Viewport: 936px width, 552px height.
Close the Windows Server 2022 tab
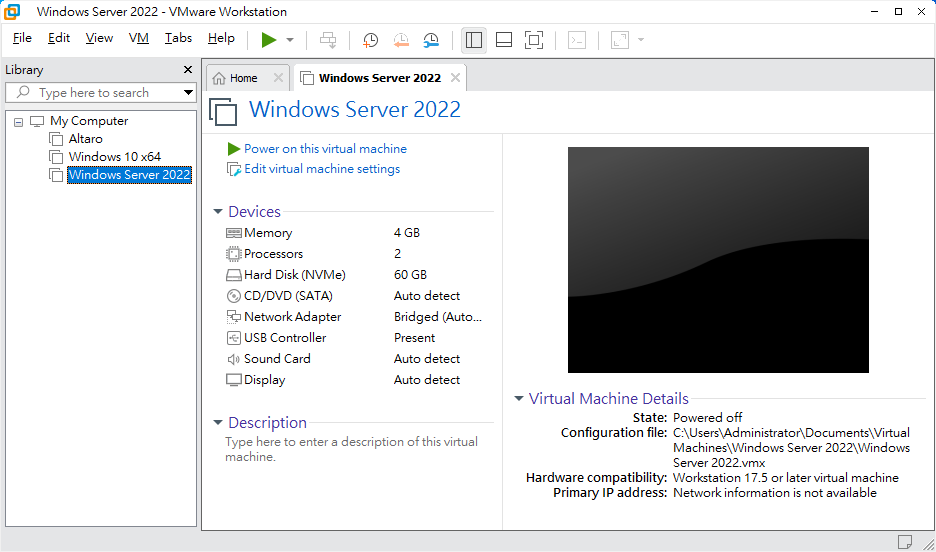pos(455,78)
